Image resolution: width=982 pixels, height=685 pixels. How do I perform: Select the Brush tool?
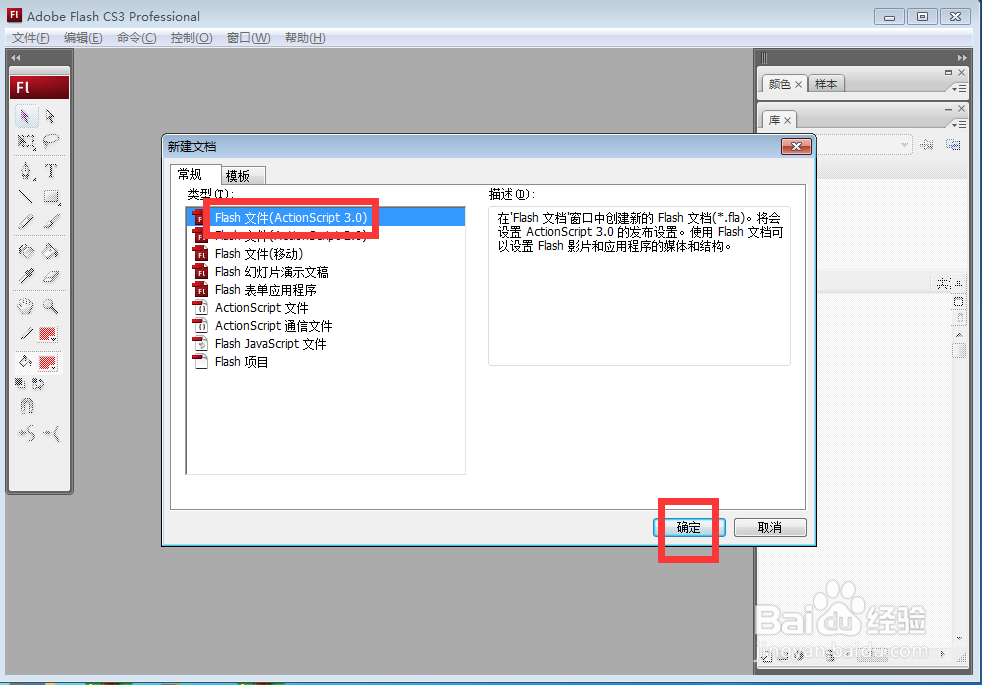51,222
